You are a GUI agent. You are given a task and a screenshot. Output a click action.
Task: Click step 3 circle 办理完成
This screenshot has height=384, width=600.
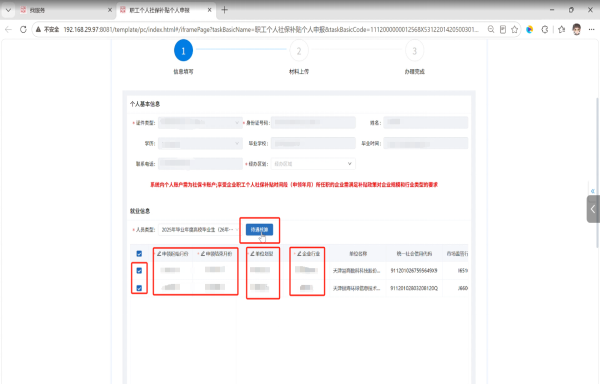click(x=414, y=50)
